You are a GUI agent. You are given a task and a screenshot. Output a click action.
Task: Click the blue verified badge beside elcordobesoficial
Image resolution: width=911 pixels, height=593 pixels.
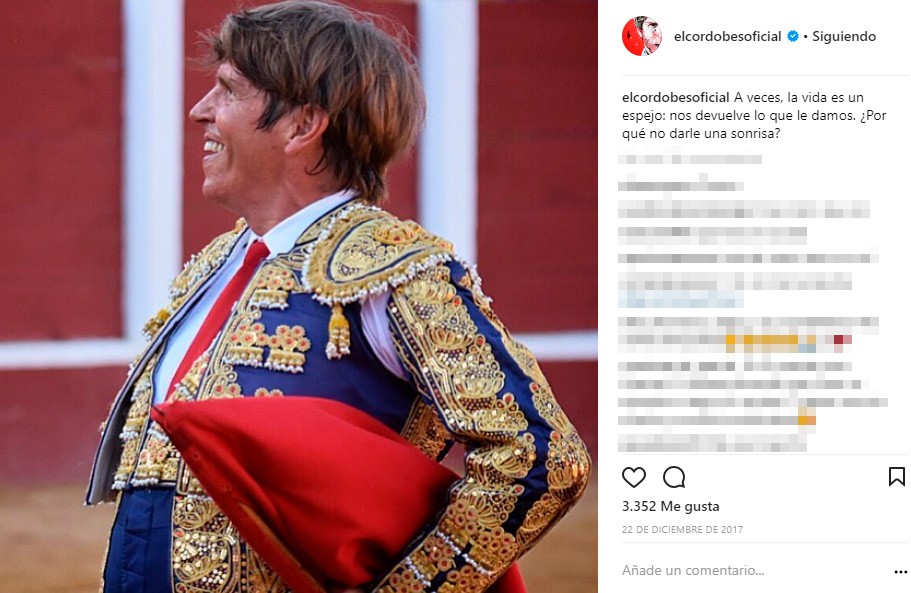click(x=792, y=36)
